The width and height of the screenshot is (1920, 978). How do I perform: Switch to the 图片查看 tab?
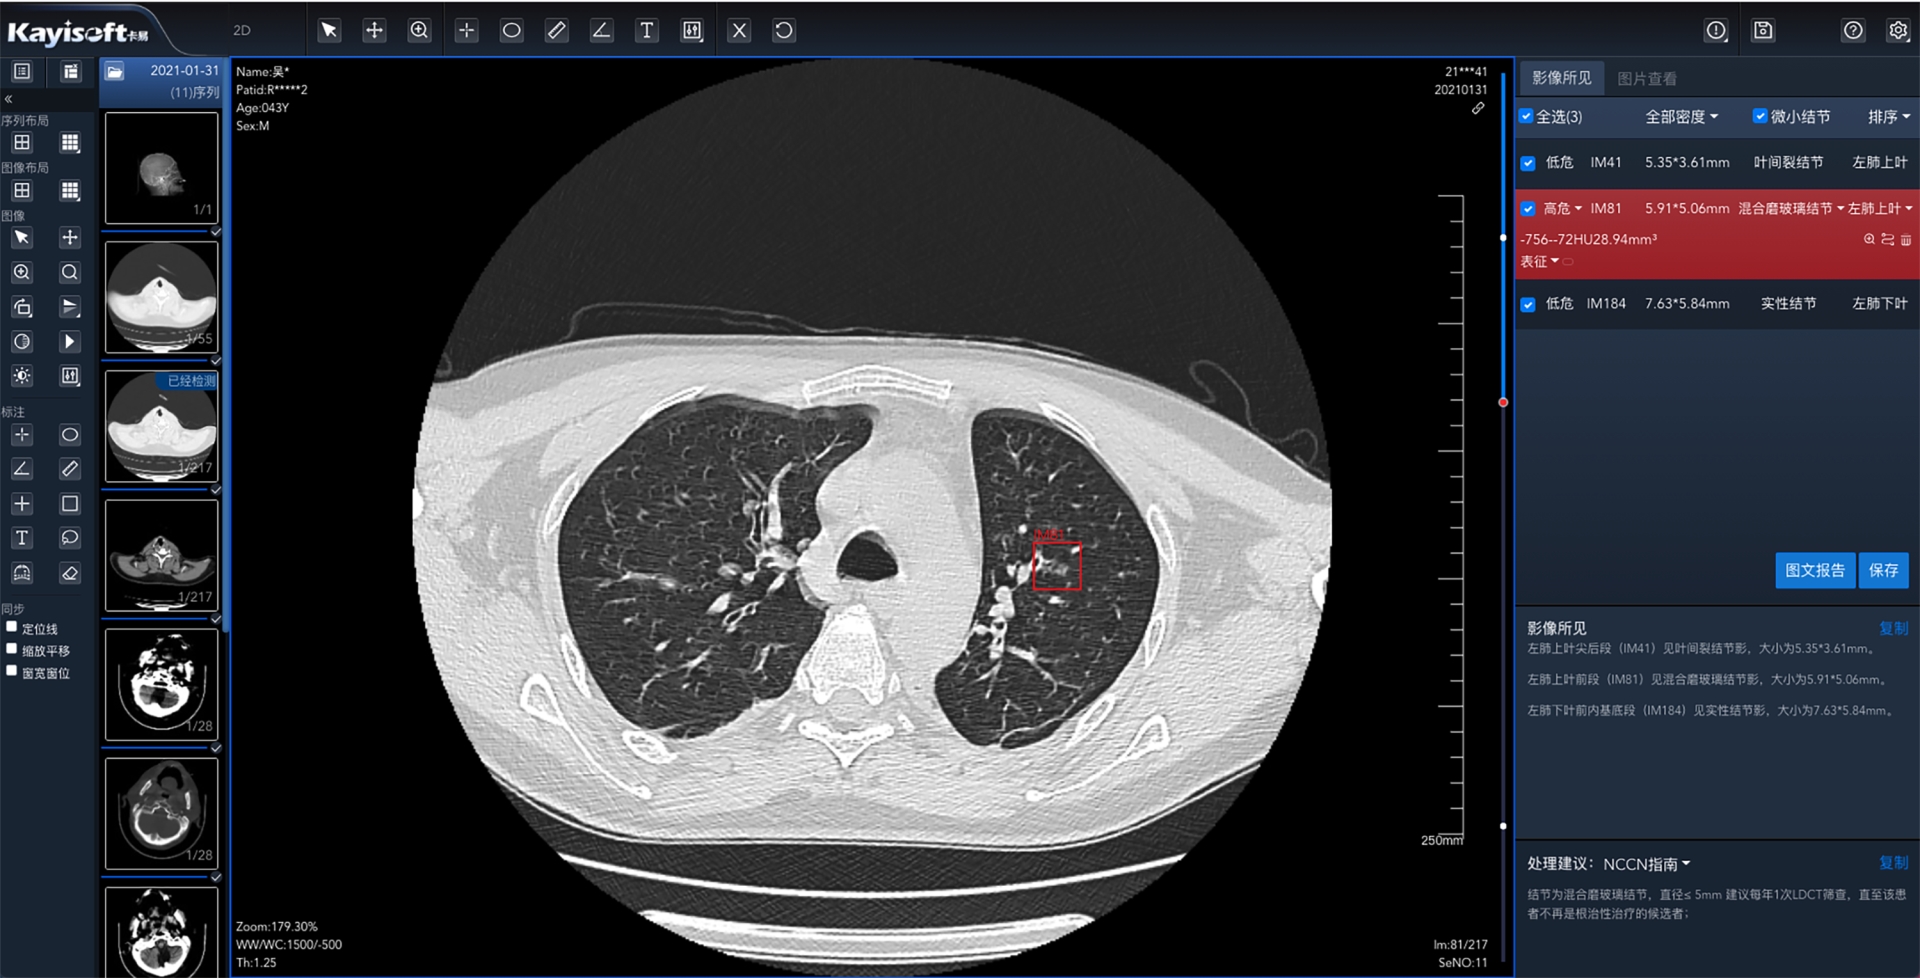point(1646,78)
